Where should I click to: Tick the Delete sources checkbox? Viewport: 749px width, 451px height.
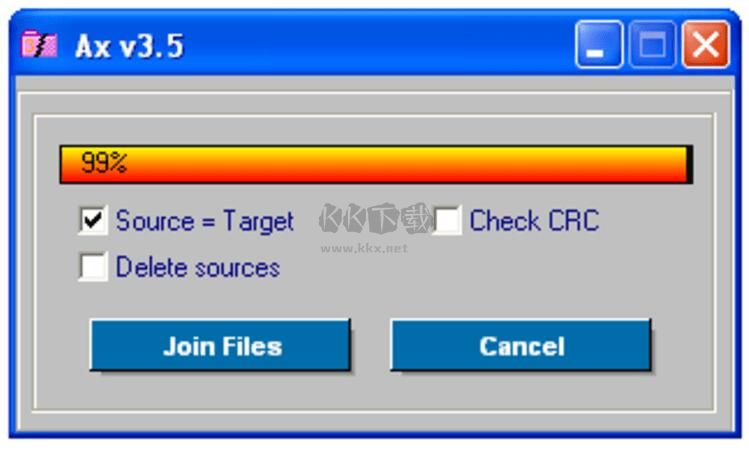(x=93, y=267)
